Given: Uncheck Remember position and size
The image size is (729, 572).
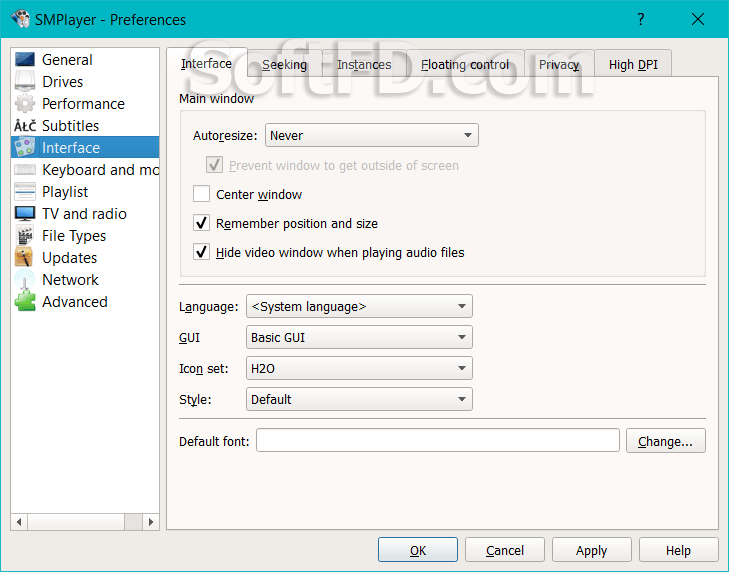Looking at the screenshot, I should [201, 223].
